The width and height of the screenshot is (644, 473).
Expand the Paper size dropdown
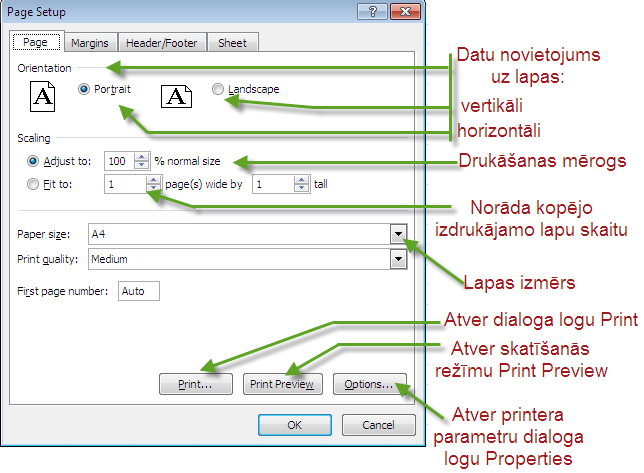pyautogui.click(x=398, y=234)
